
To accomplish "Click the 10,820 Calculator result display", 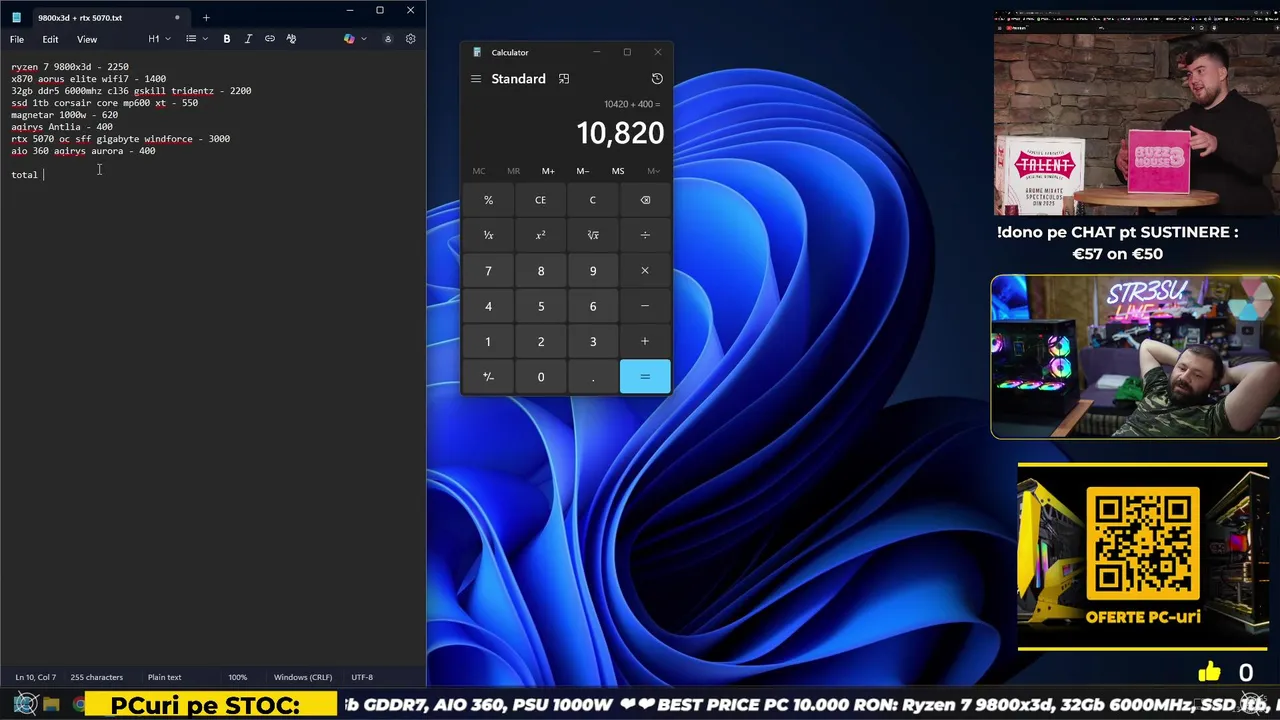I will point(620,133).
